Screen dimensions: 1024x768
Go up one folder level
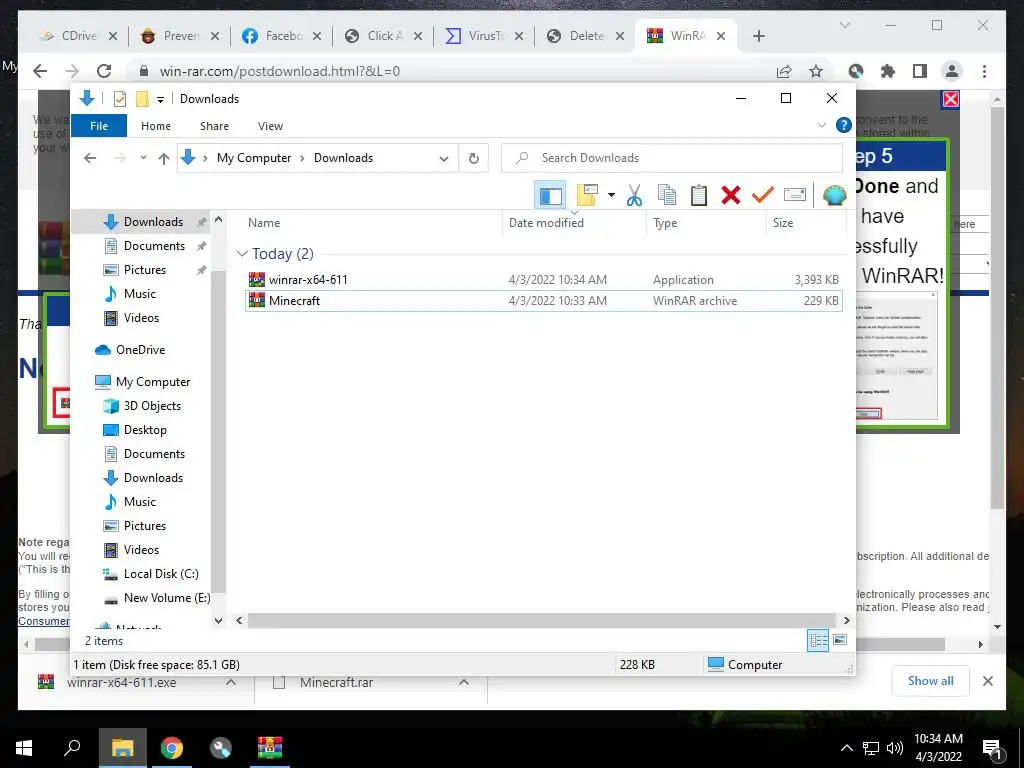[164, 158]
